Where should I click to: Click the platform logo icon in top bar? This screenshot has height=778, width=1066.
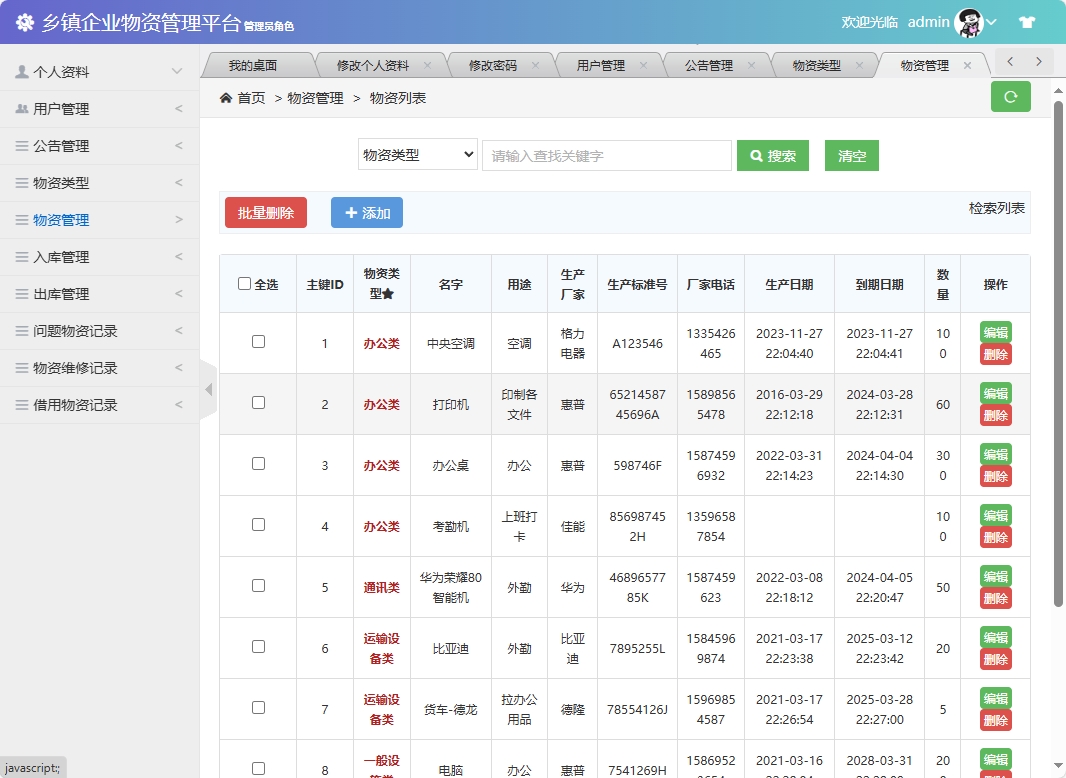[x=24, y=20]
